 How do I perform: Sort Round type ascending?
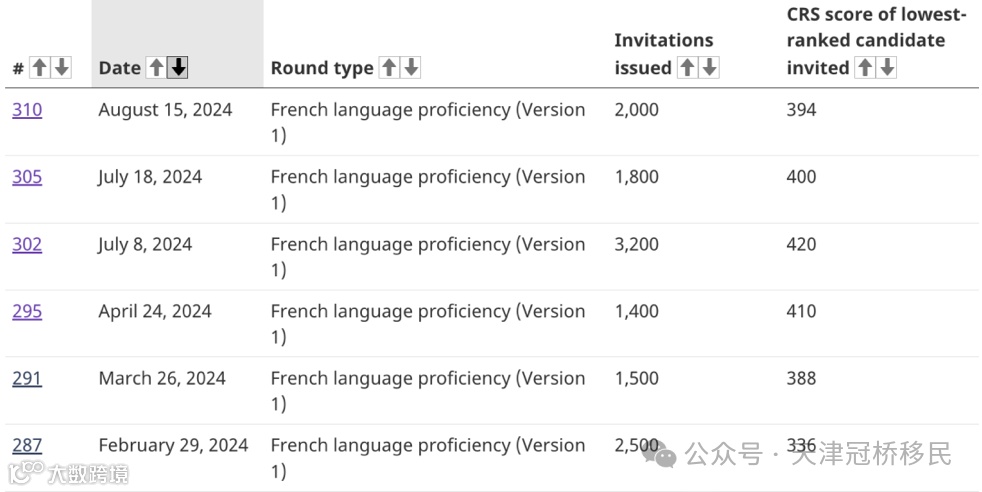coord(389,68)
